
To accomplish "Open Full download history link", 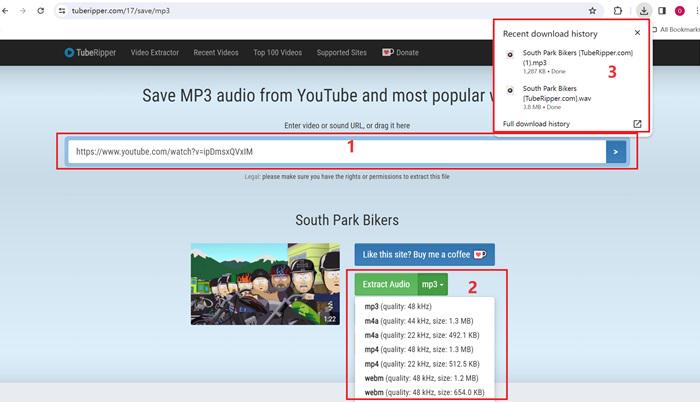I will click(536, 124).
